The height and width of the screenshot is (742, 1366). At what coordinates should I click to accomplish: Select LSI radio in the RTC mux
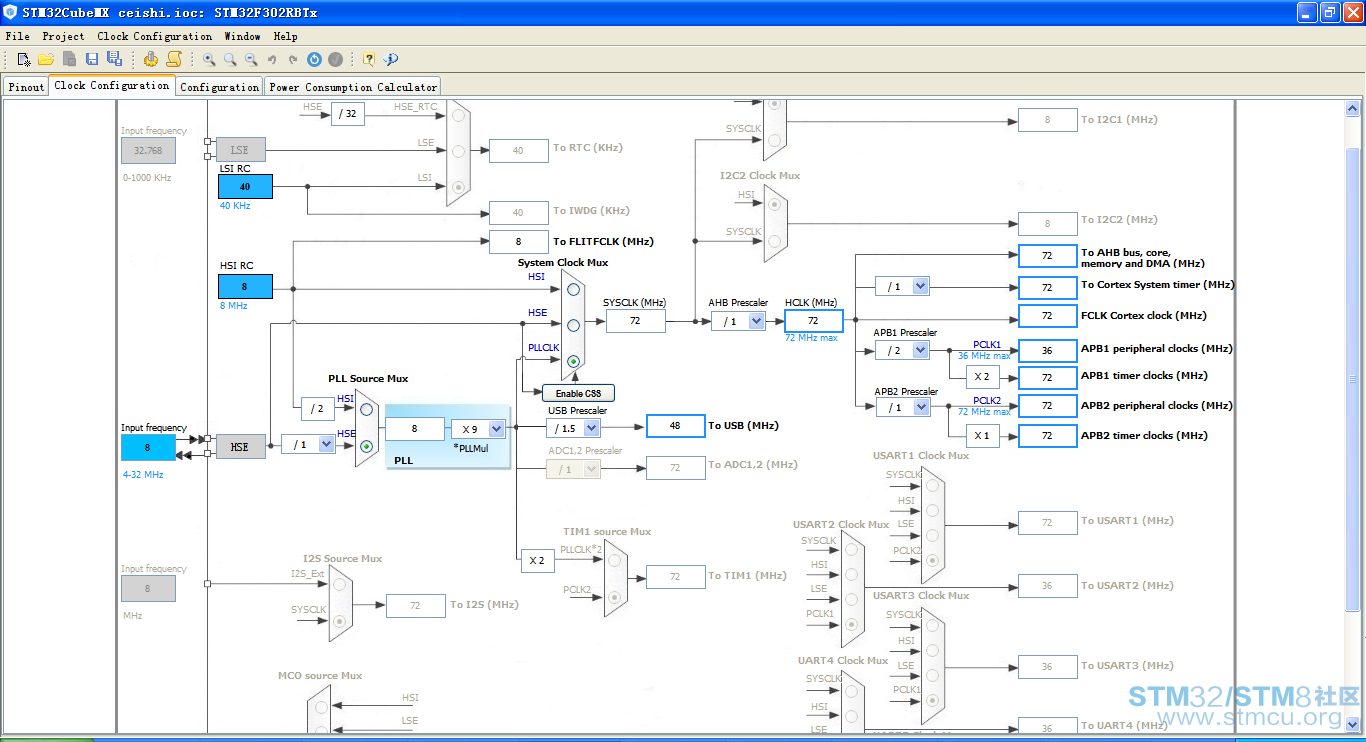tap(458, 186)
